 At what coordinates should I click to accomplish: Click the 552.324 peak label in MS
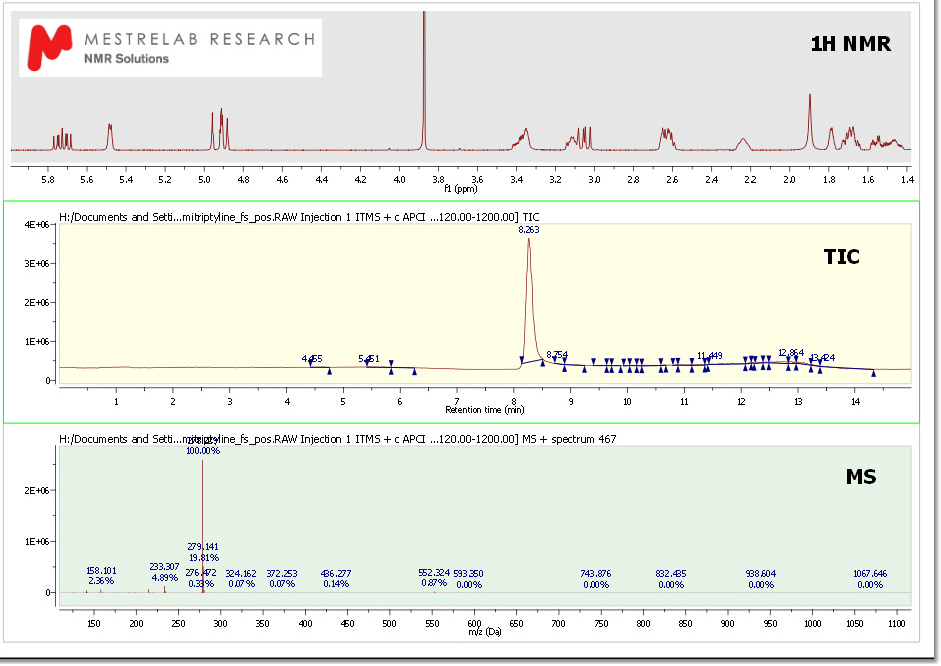coord(433,573)
